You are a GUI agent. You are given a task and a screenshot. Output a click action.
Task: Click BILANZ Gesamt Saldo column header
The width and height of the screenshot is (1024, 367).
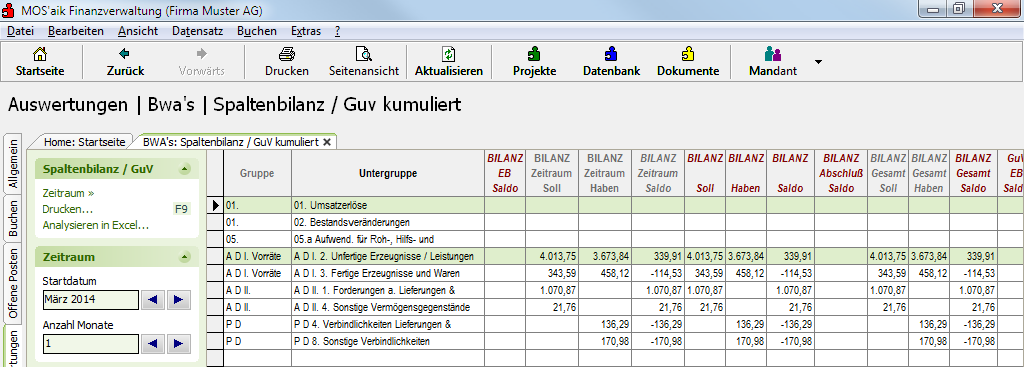click(973, 174)
